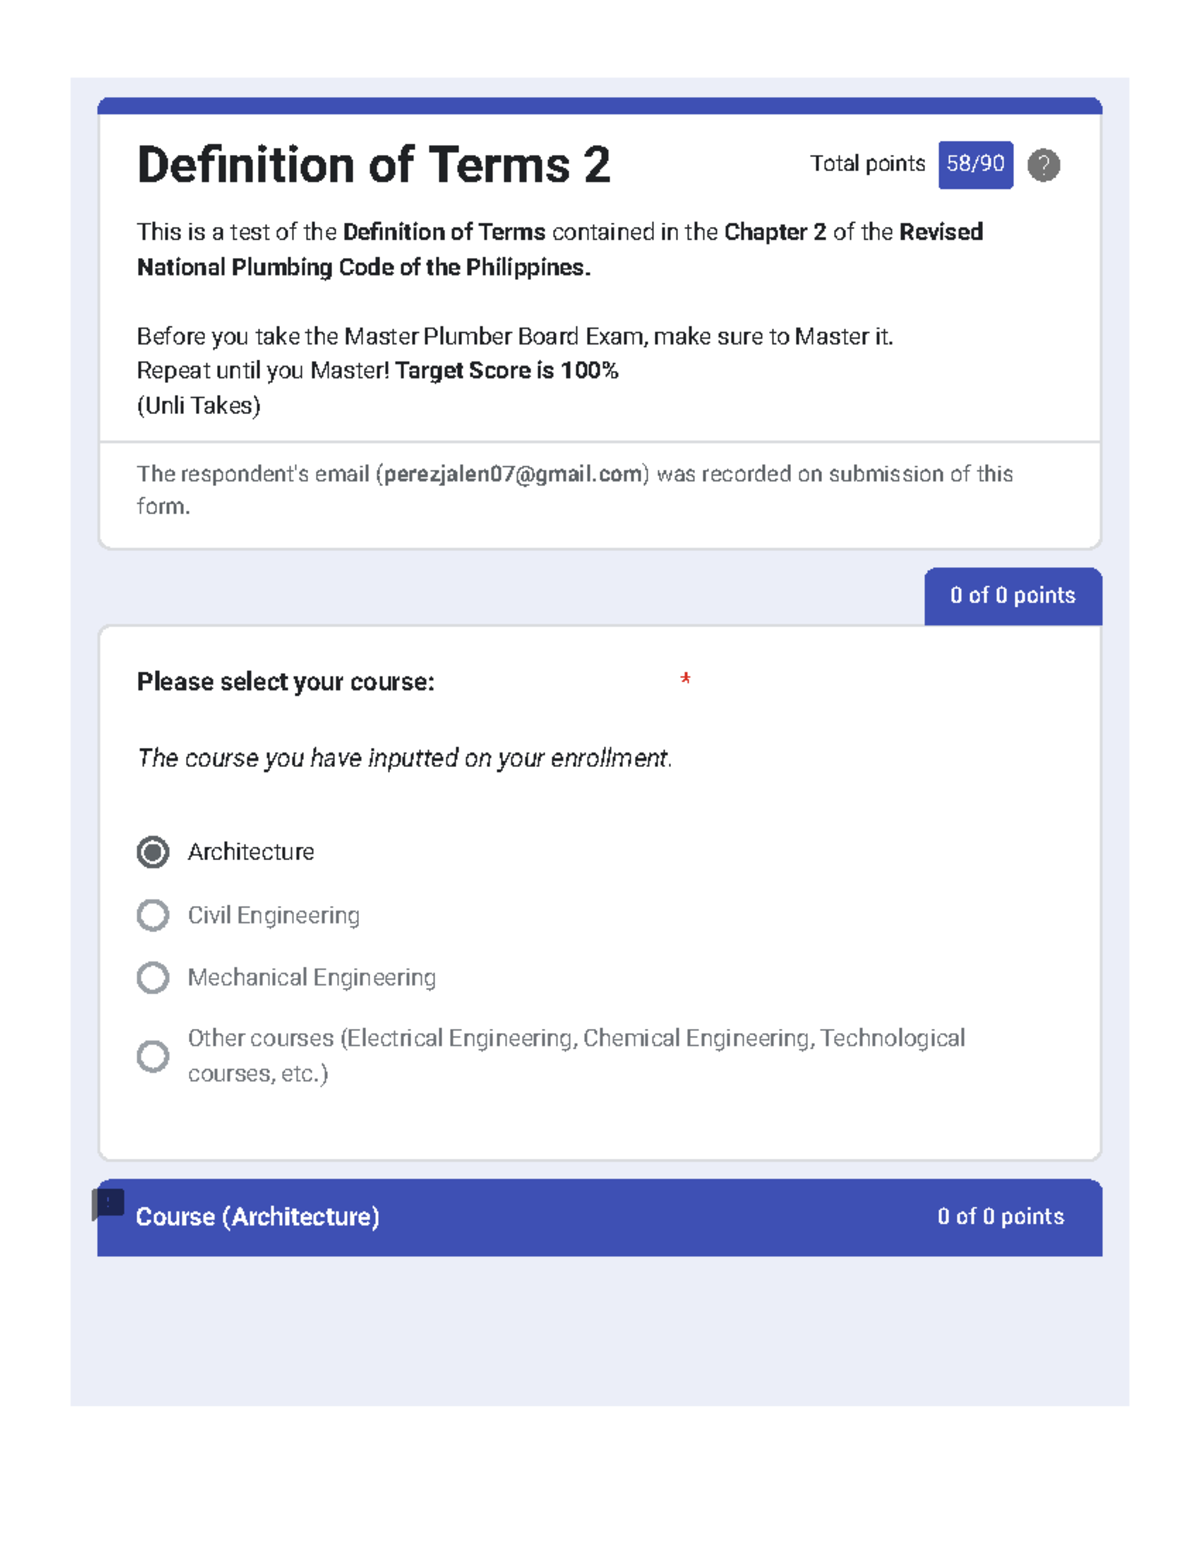The image size is (1200, 1553).
Task: Select the Architecture radio button
Action: click(153, 852)
